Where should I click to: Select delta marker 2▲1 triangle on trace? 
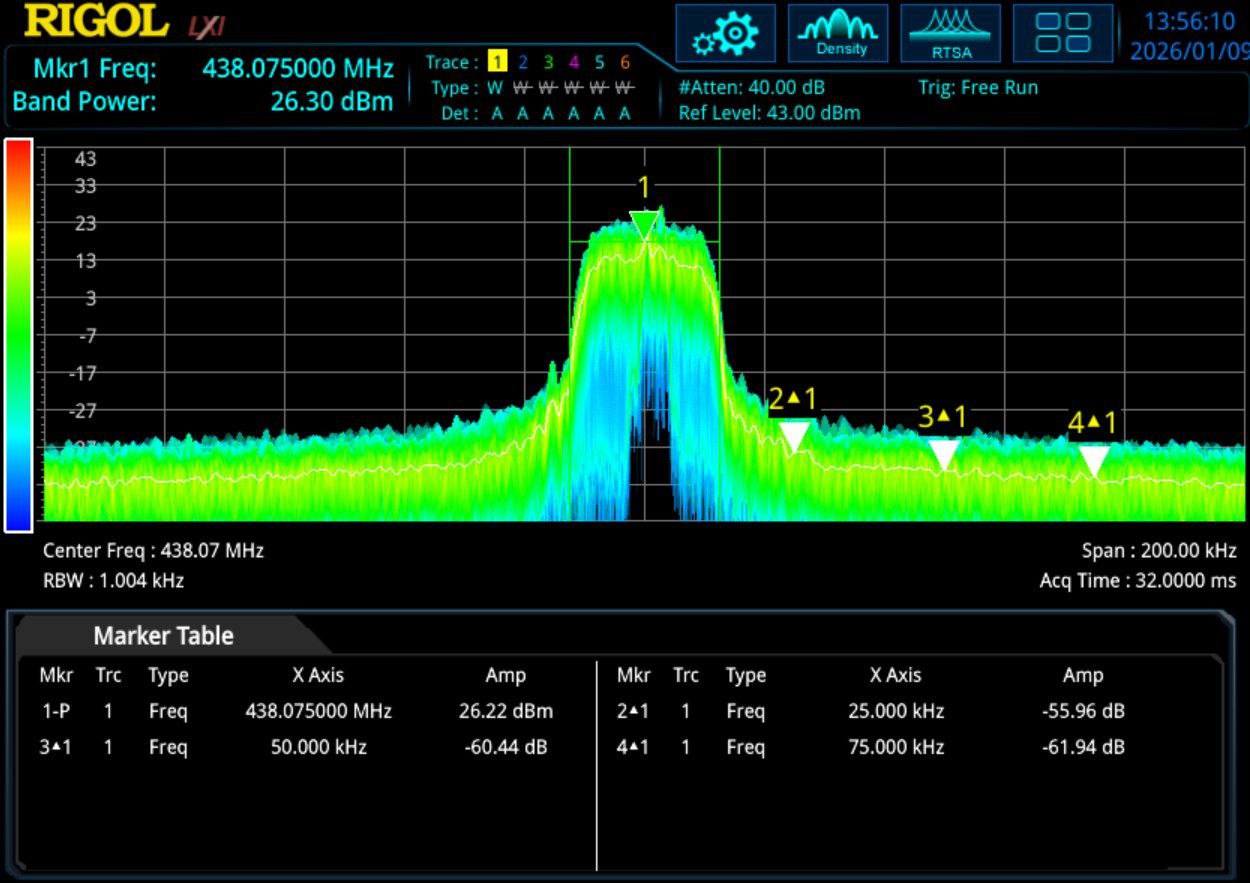pos(794,437)
